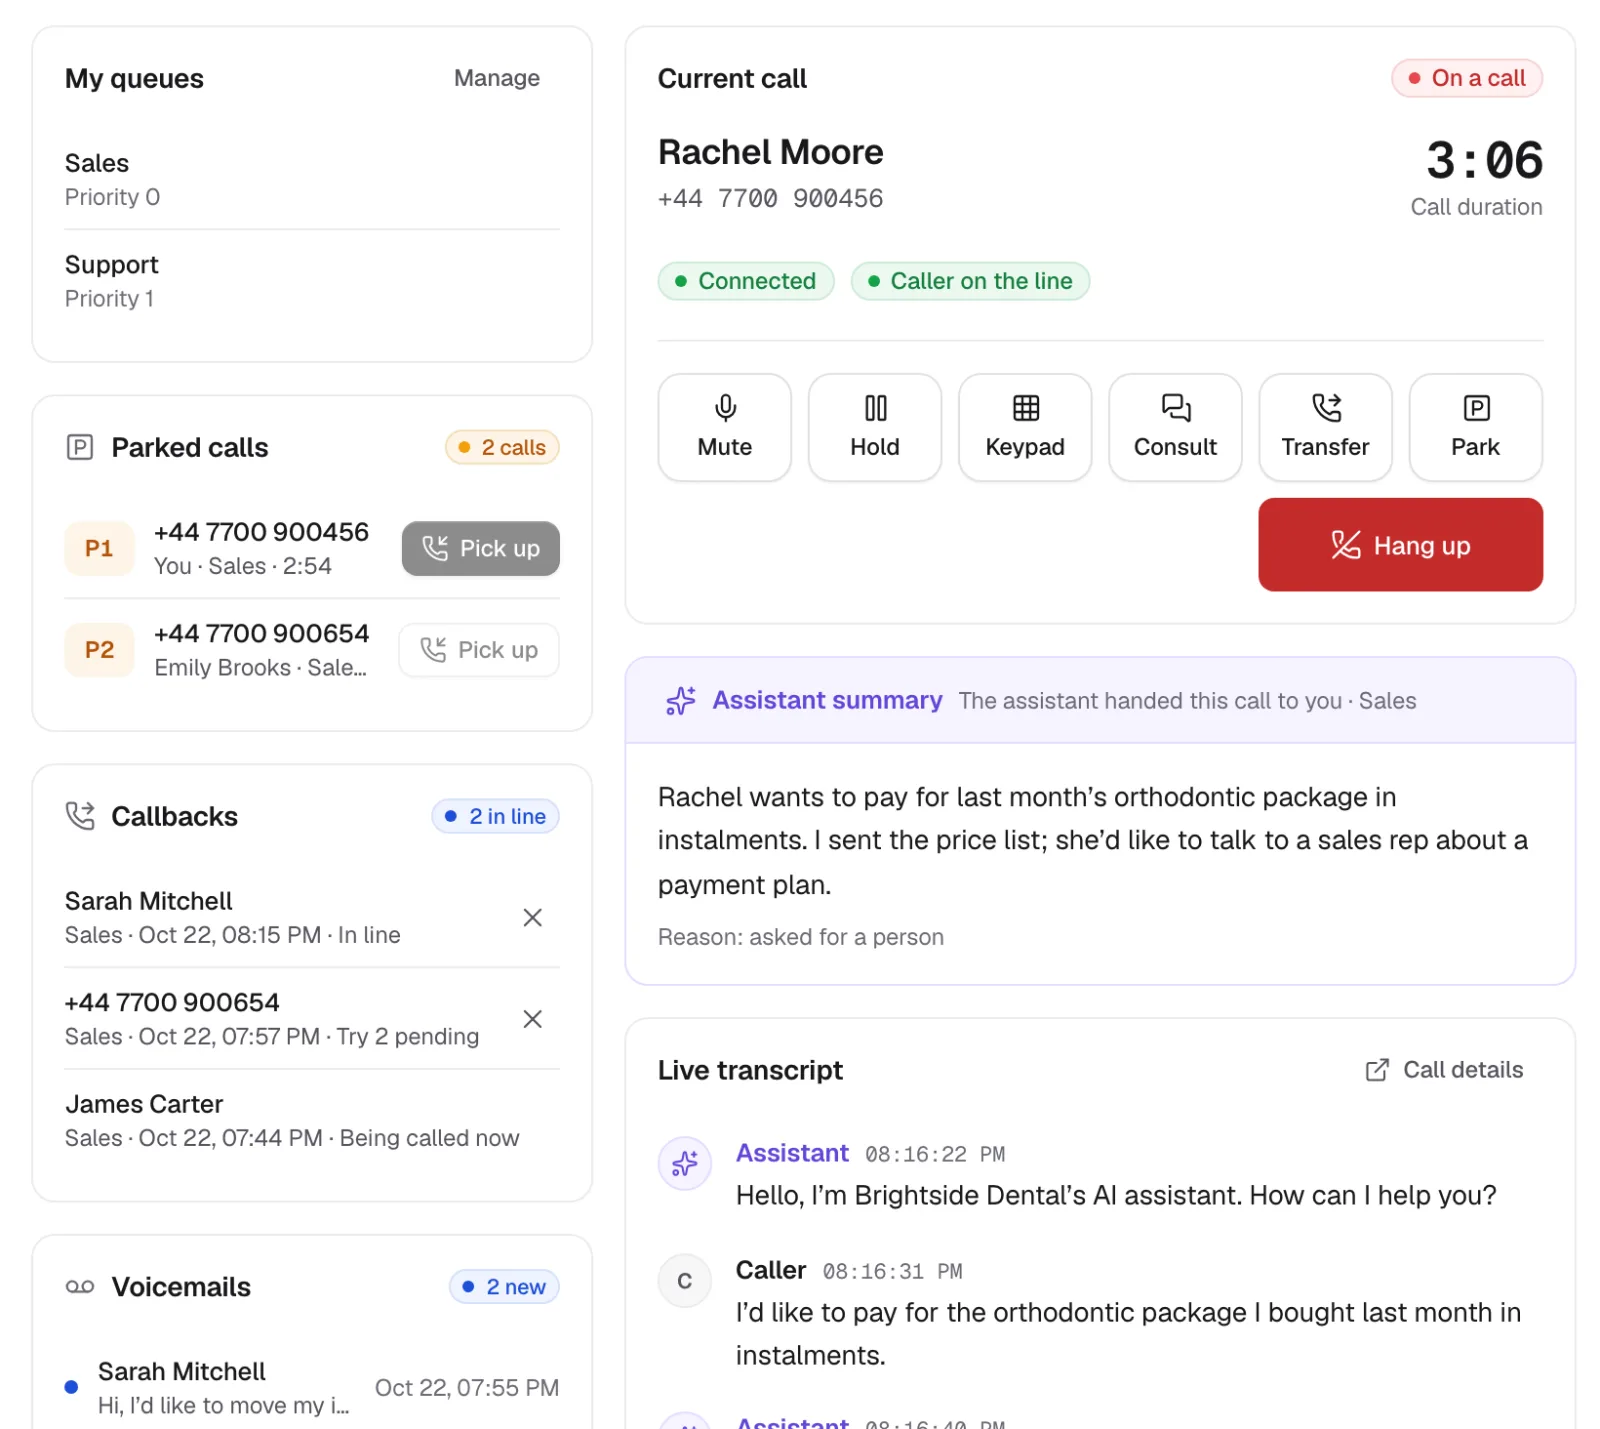Click the 2 new voicemails badge
1600x1429 pixels.
point(504,1287)
